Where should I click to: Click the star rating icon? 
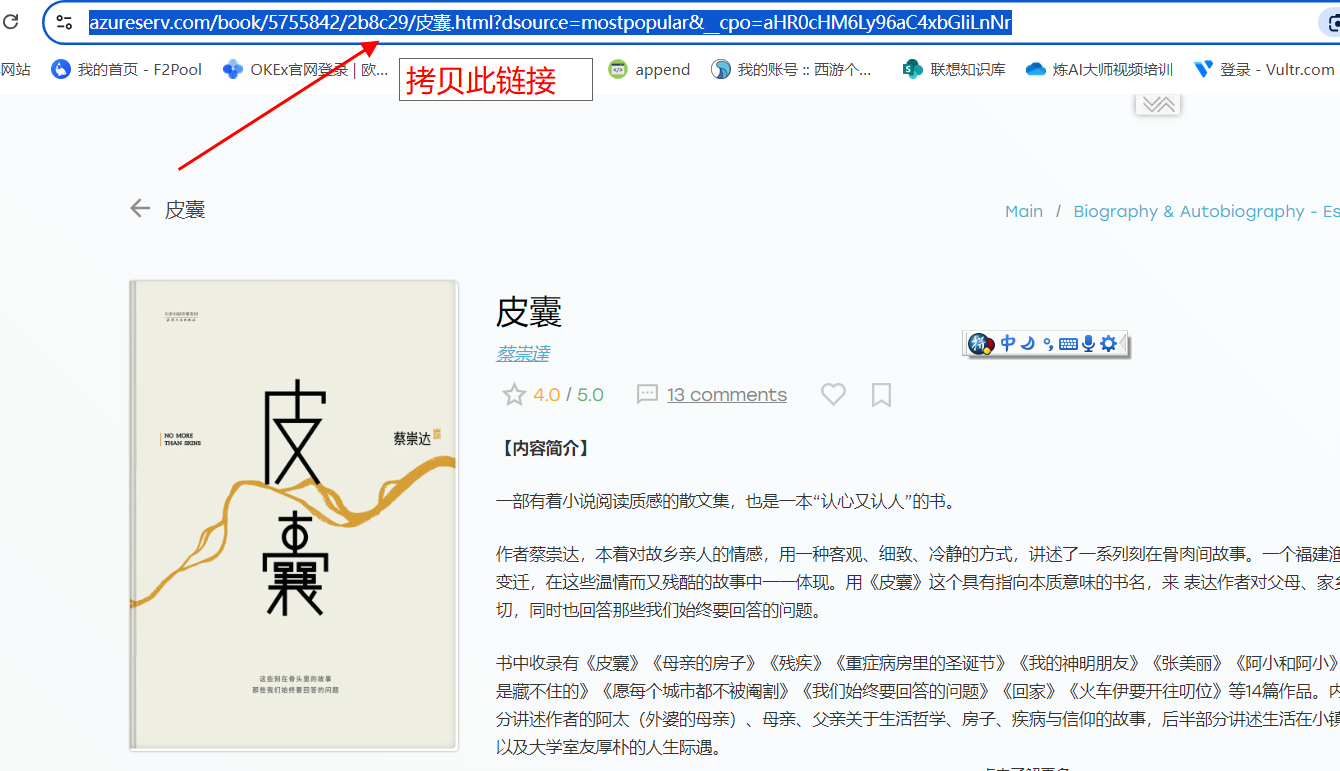514,395
